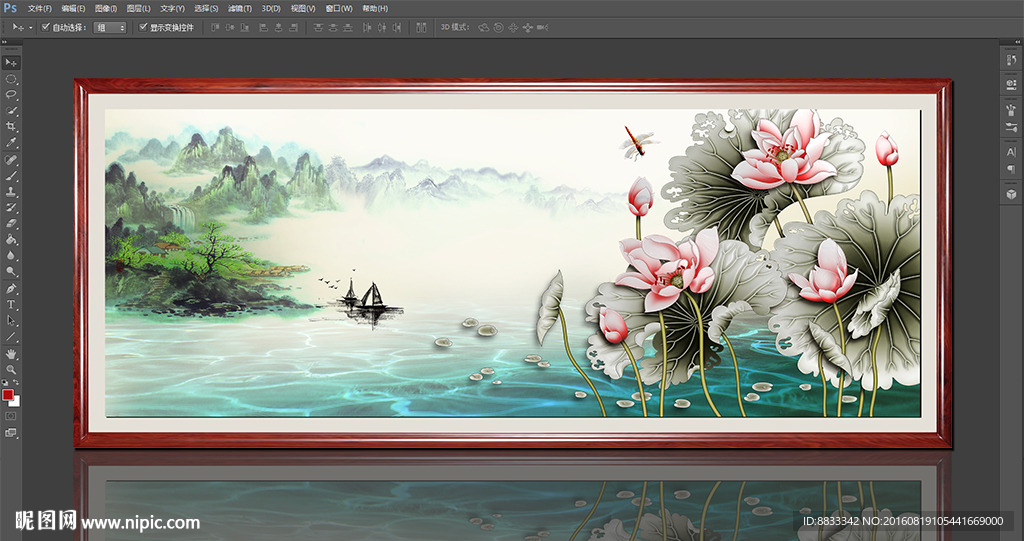Open the Properties panel icon
The image size is (1024, 541).
pos(1012,84)
